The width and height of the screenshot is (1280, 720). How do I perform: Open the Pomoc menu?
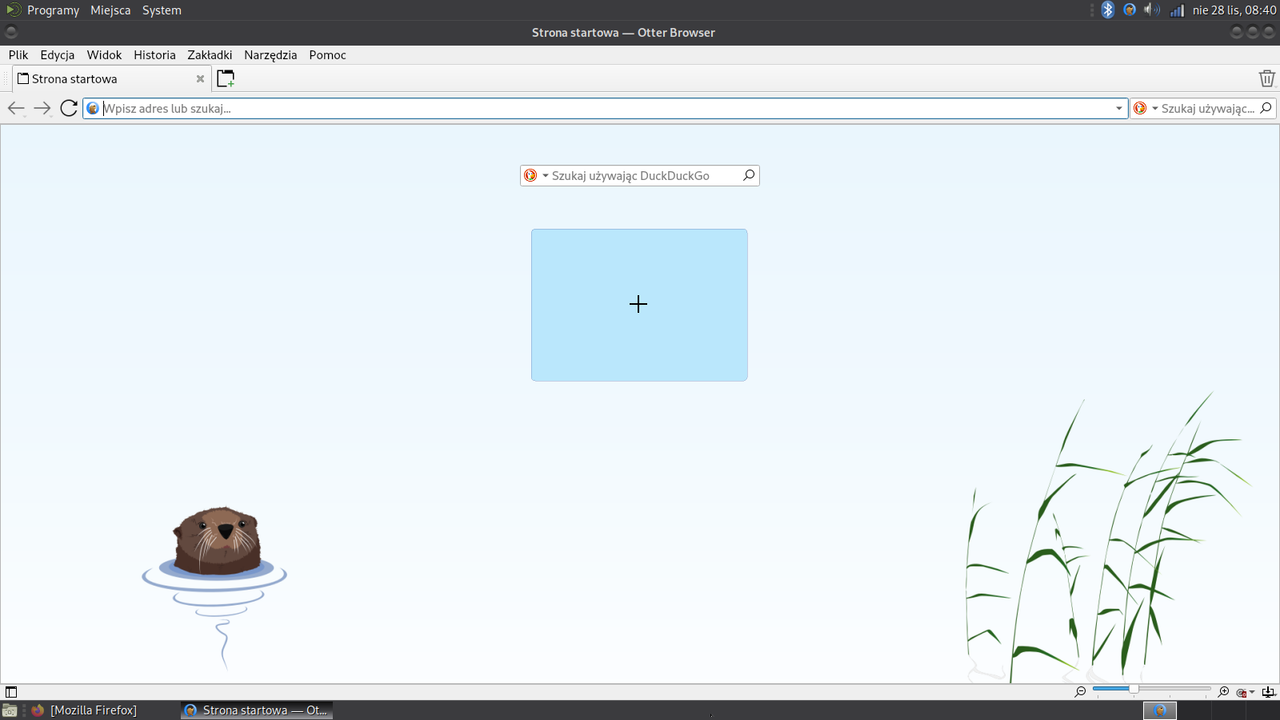tap(328, 55)
